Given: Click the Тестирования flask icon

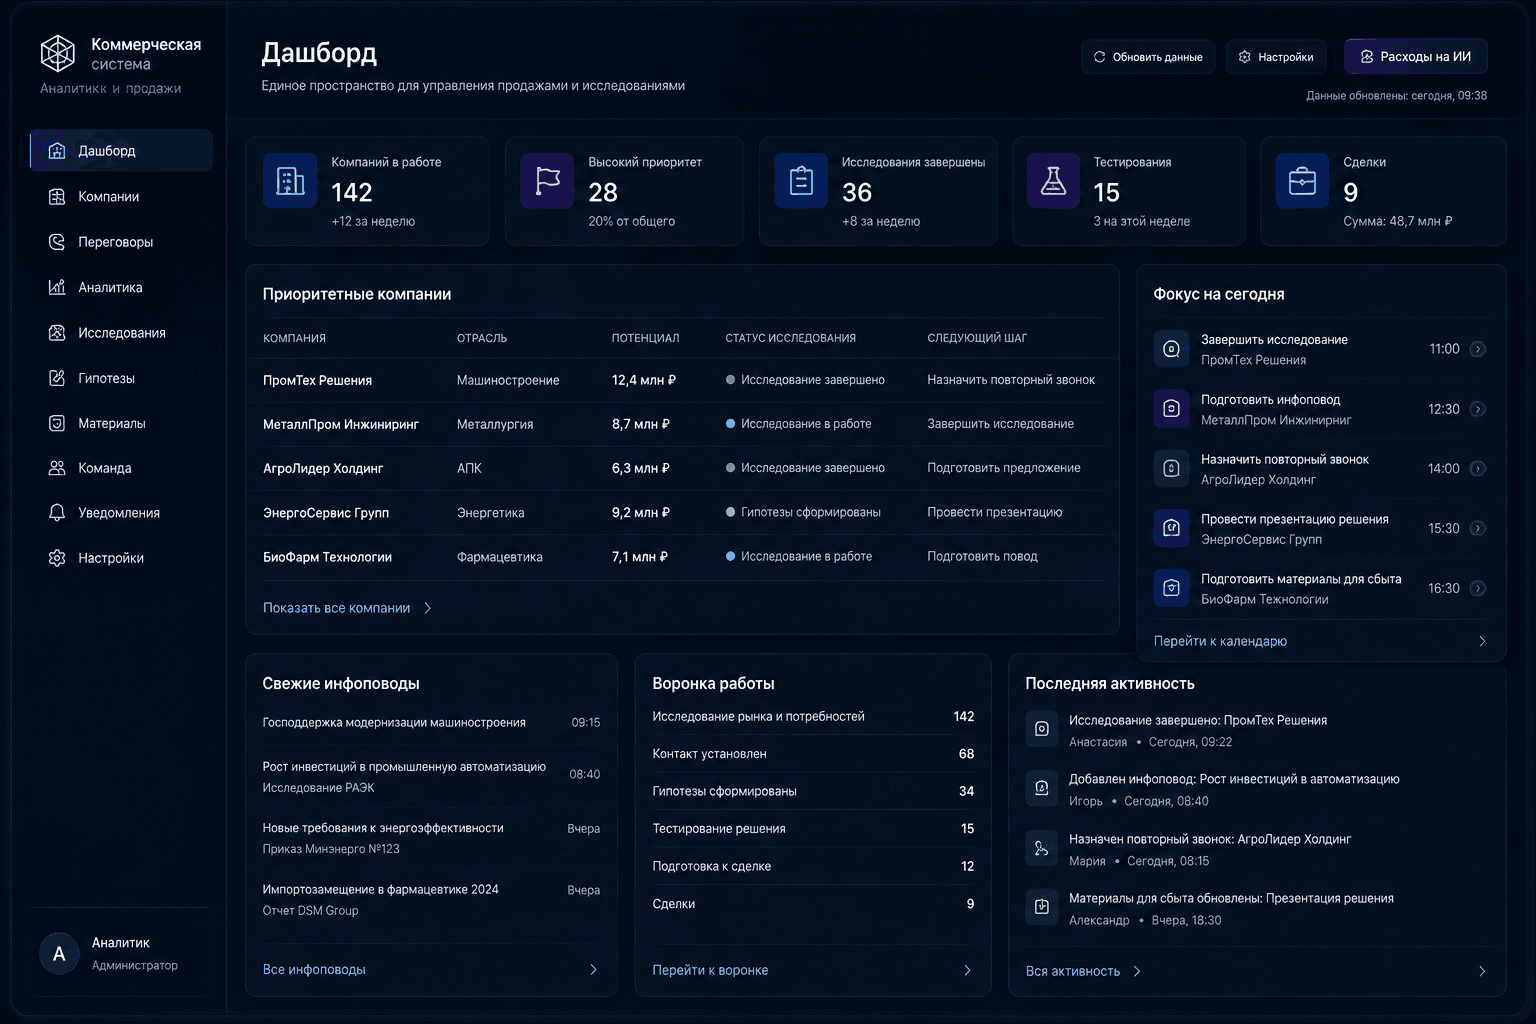Looking at the screenshot, I should [1054, 181].
